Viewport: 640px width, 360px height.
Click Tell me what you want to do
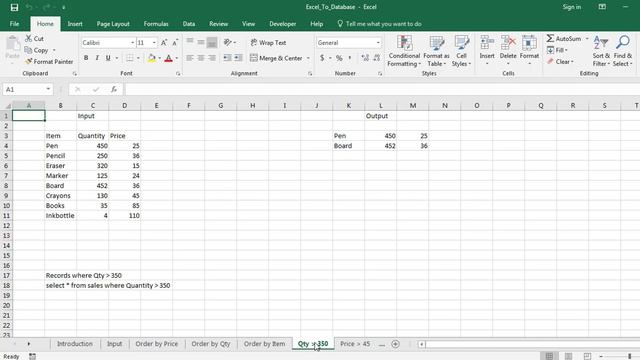(x=380, y=24)
